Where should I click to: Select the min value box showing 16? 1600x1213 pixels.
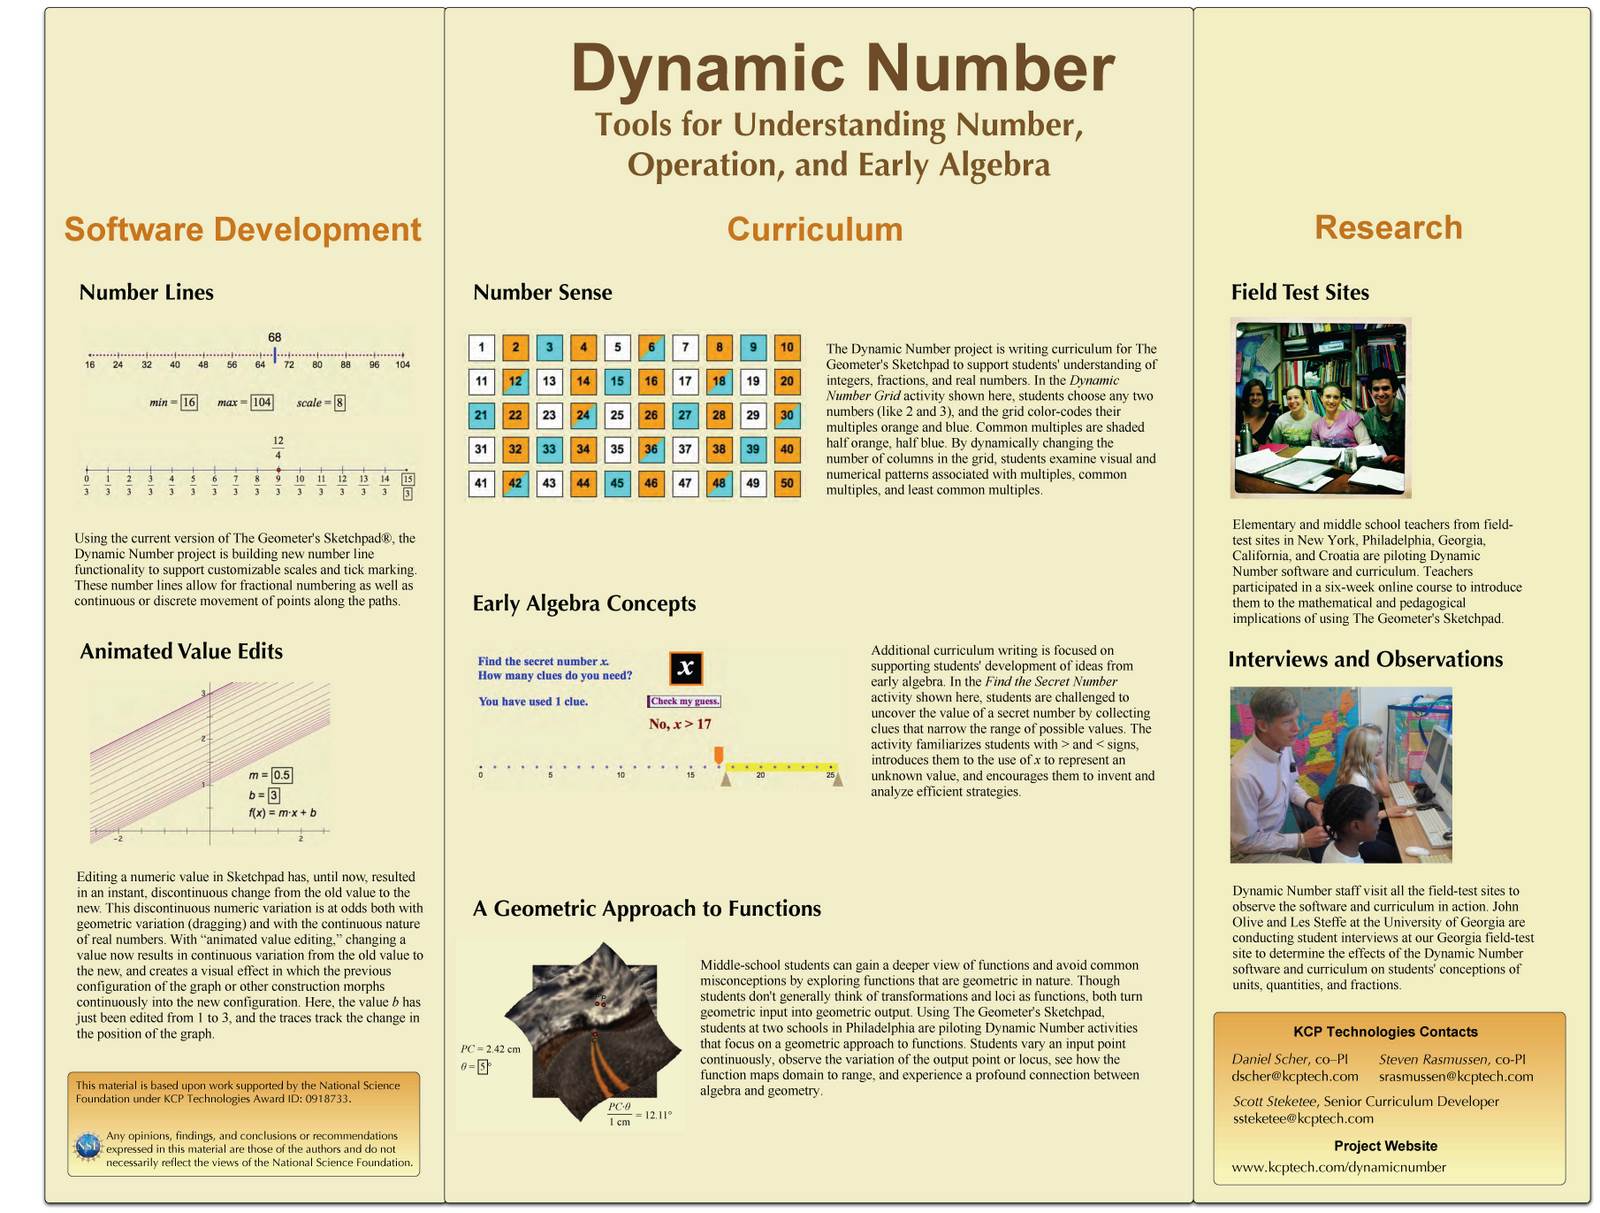pyautogui.click(x=189, y=402)
